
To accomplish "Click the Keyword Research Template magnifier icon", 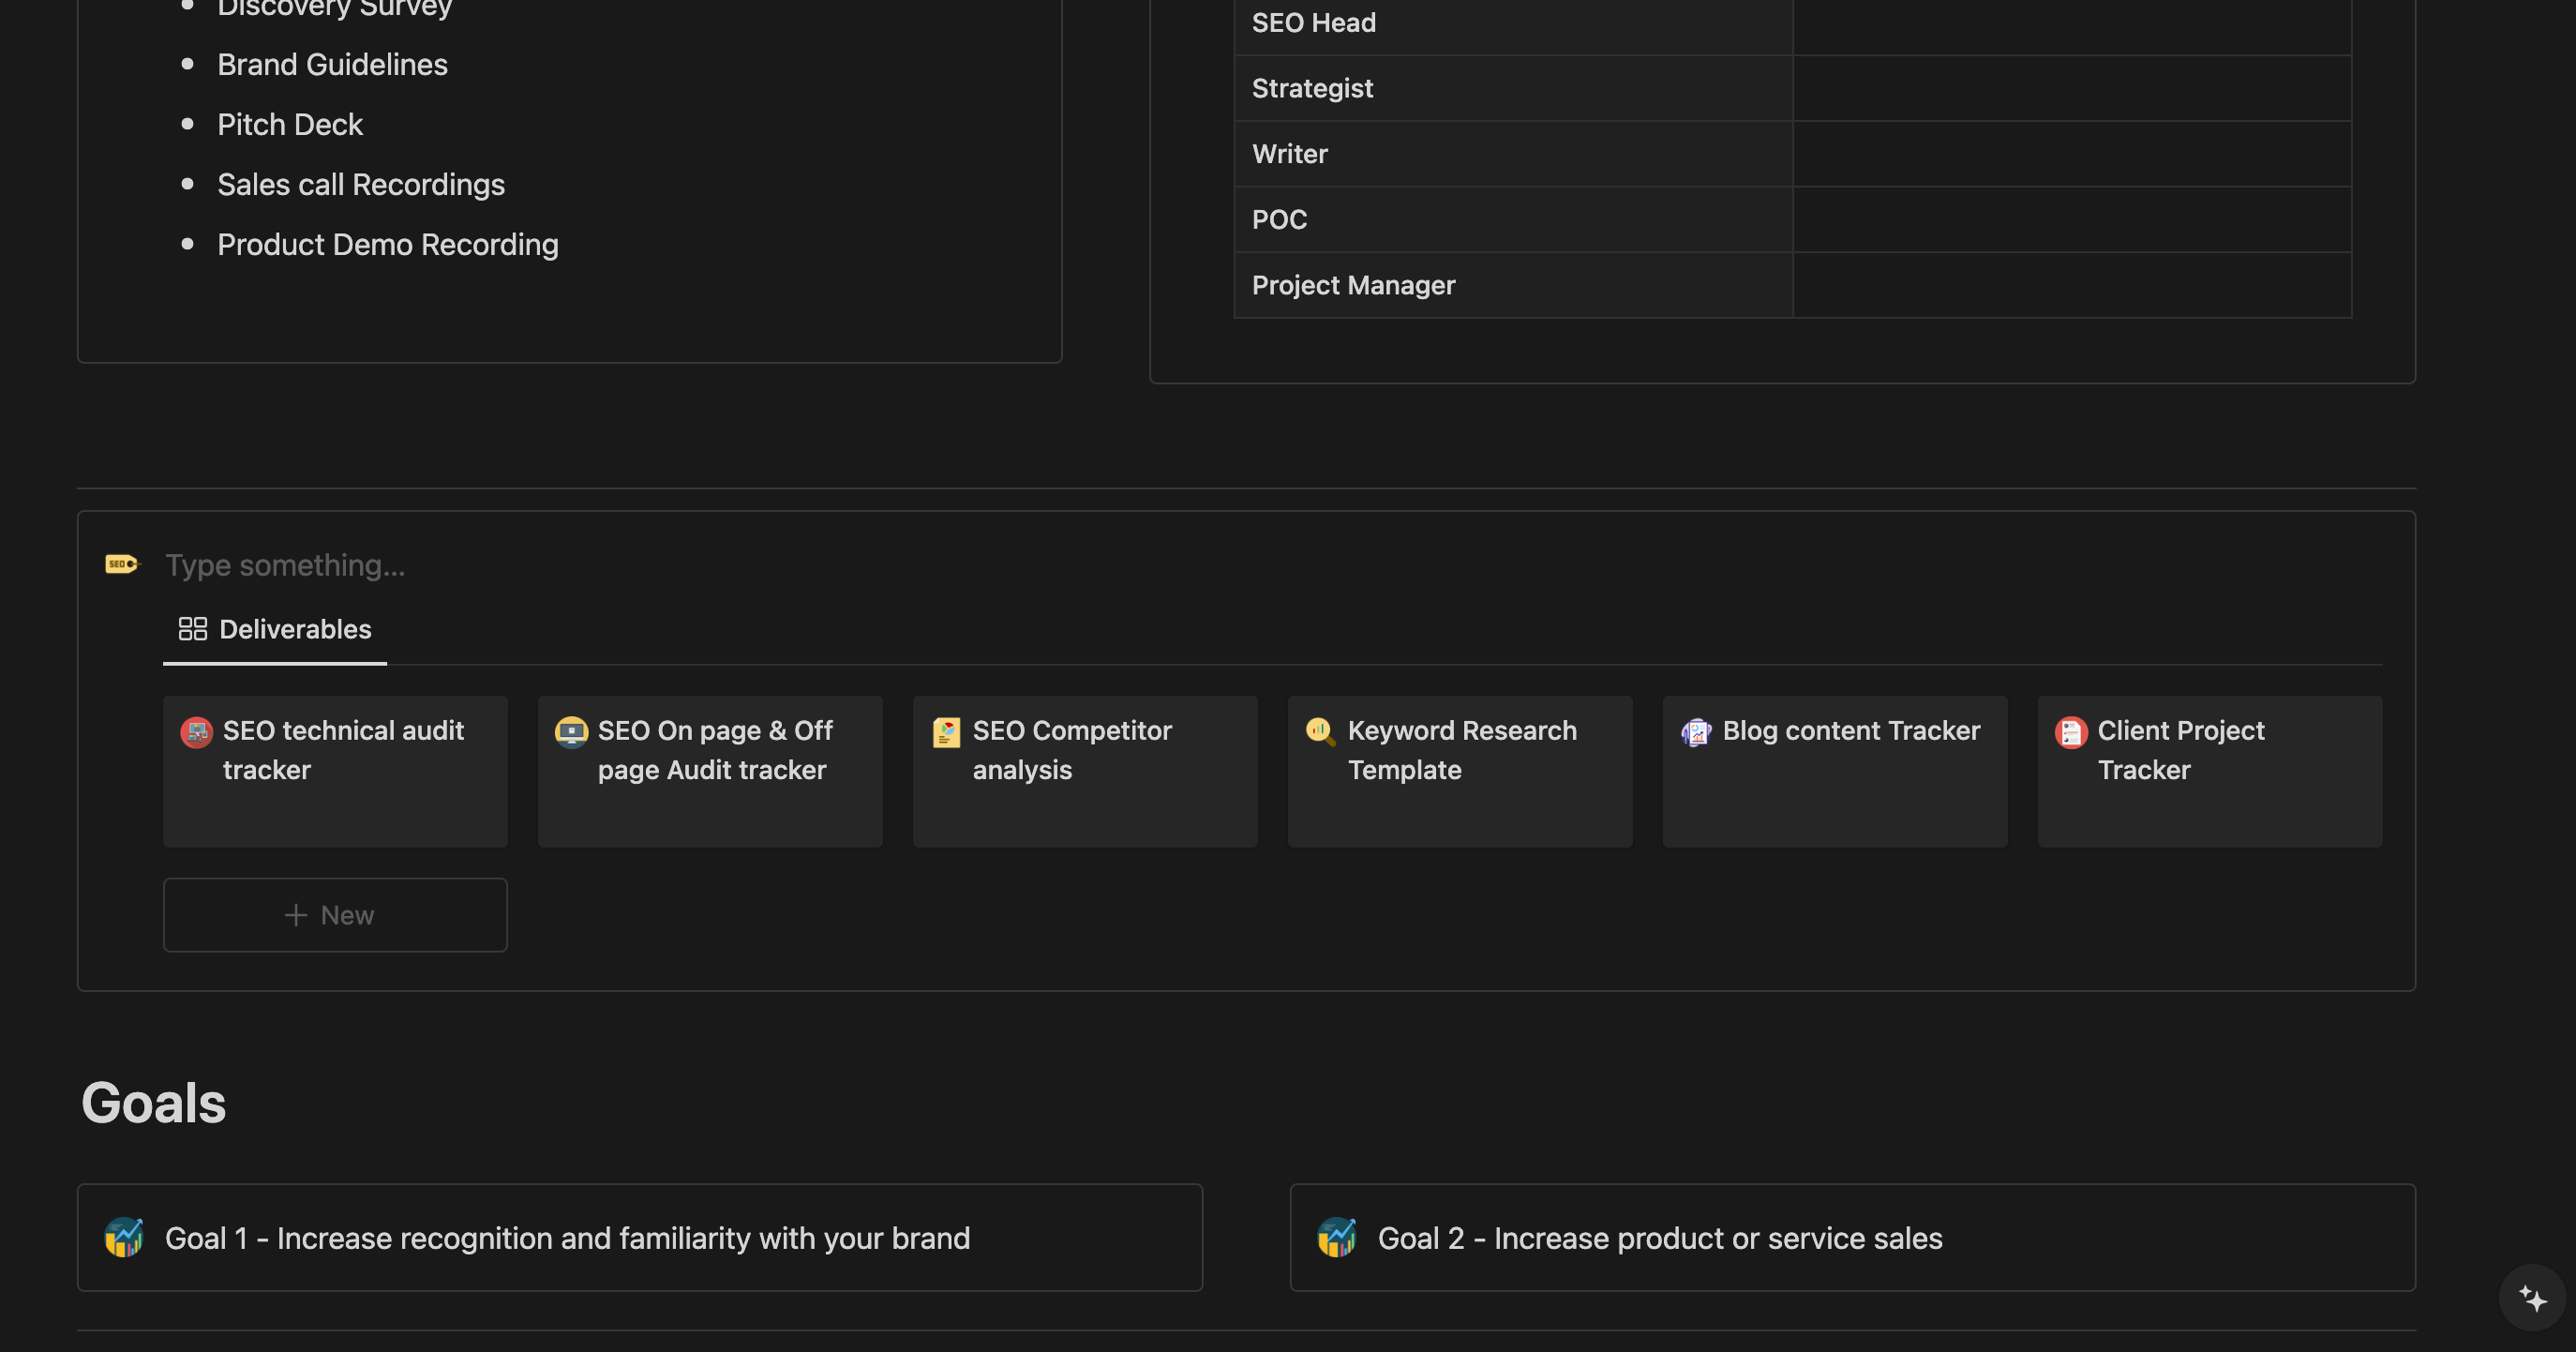I will tap(1321, 732).
